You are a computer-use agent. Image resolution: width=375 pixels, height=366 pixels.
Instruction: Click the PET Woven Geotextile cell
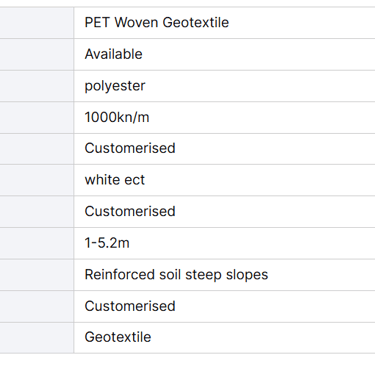(x=224, y=23)
